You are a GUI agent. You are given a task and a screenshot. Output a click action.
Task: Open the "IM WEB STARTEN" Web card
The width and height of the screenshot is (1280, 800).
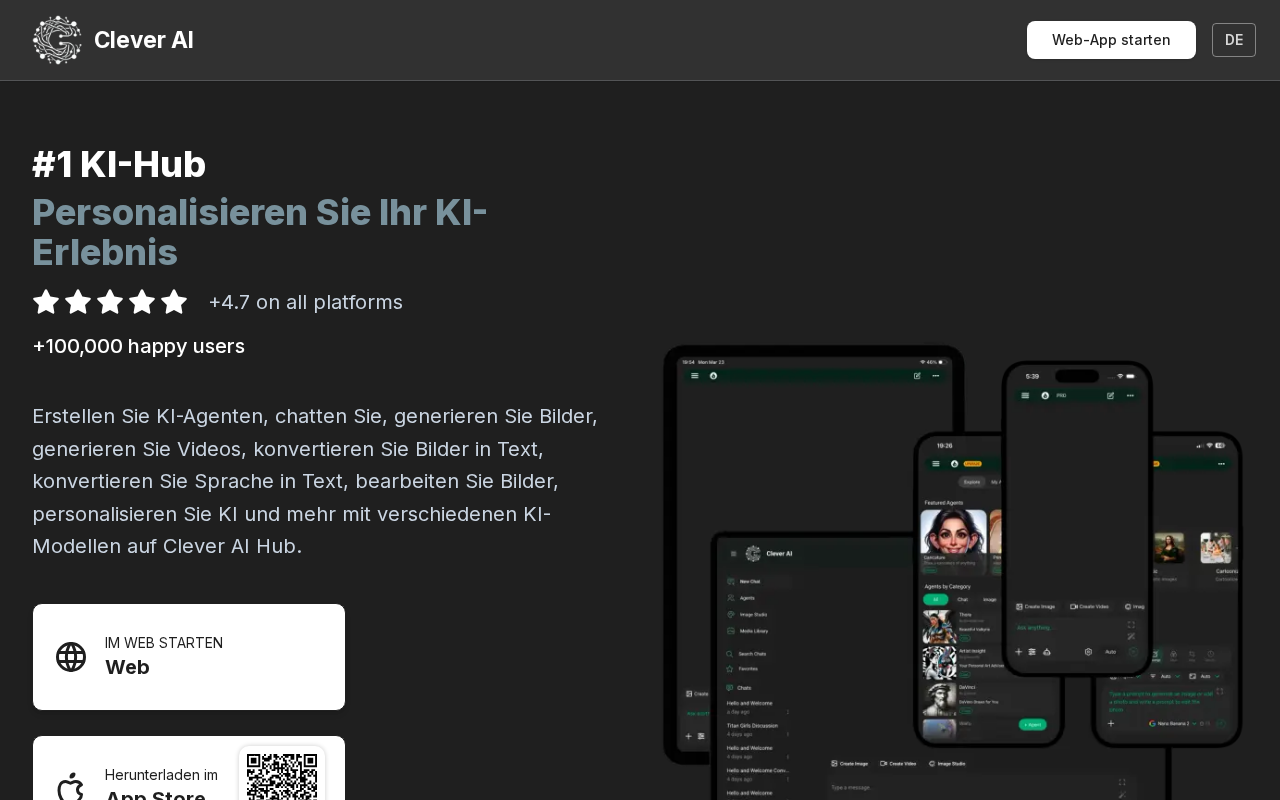[x=189, y=657]
